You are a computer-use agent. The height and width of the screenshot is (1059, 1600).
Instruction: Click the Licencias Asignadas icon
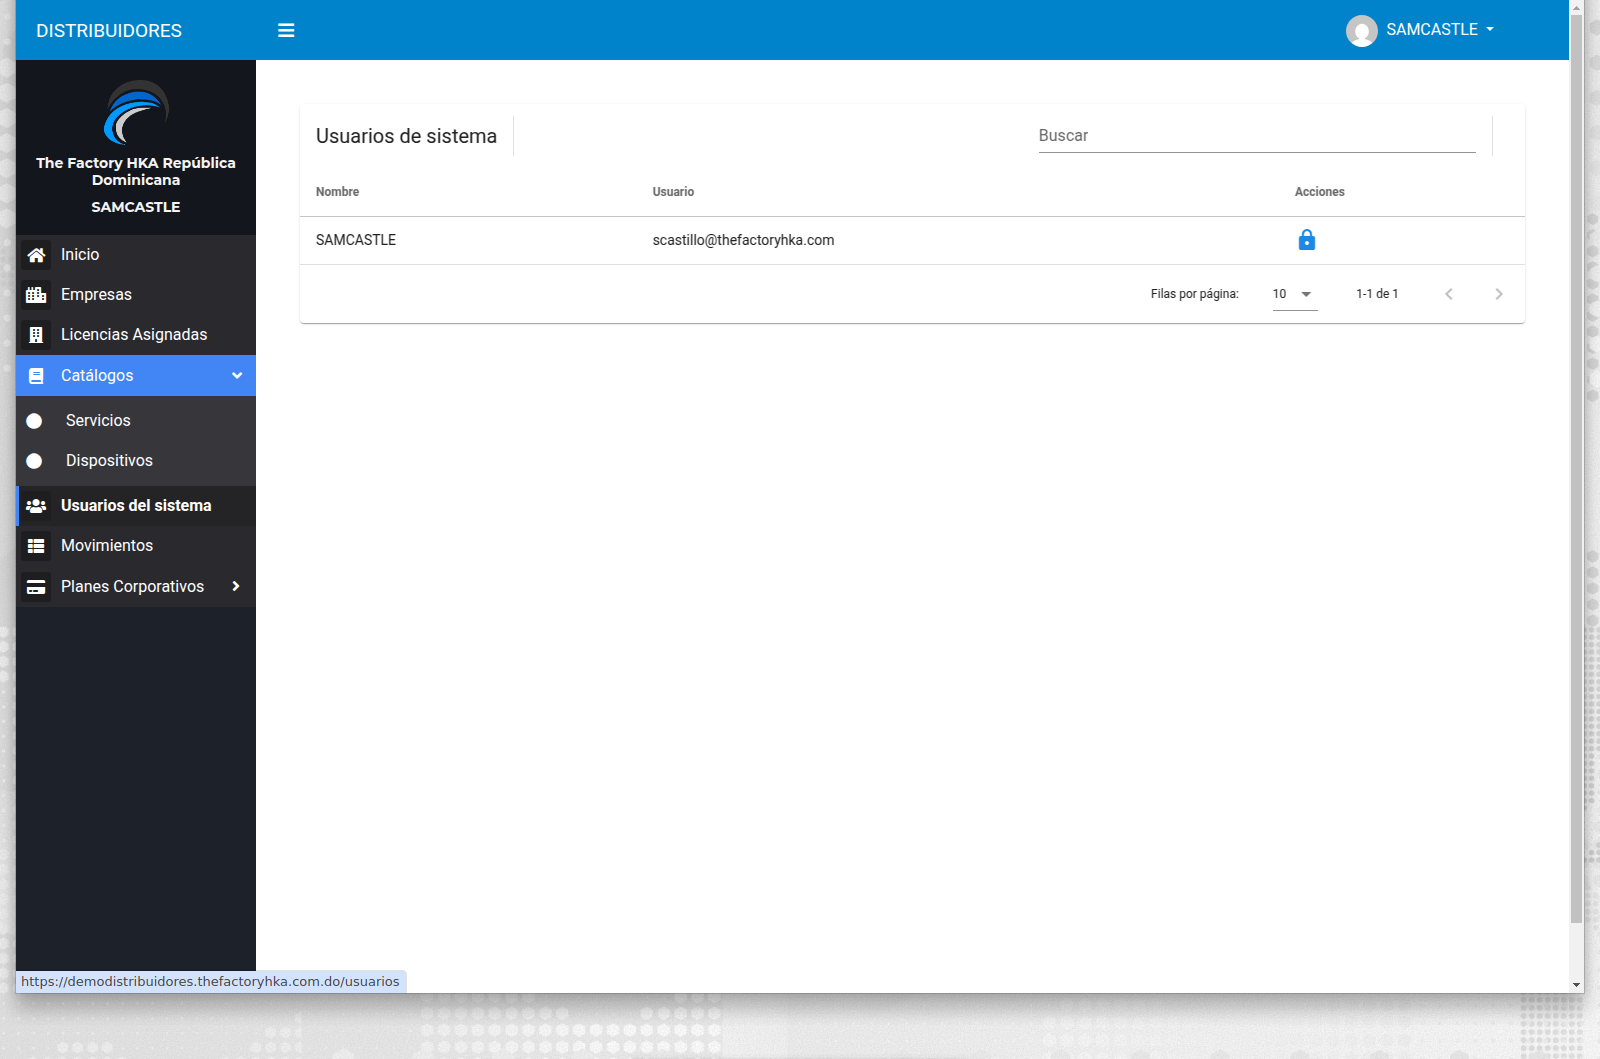(36, 335)
